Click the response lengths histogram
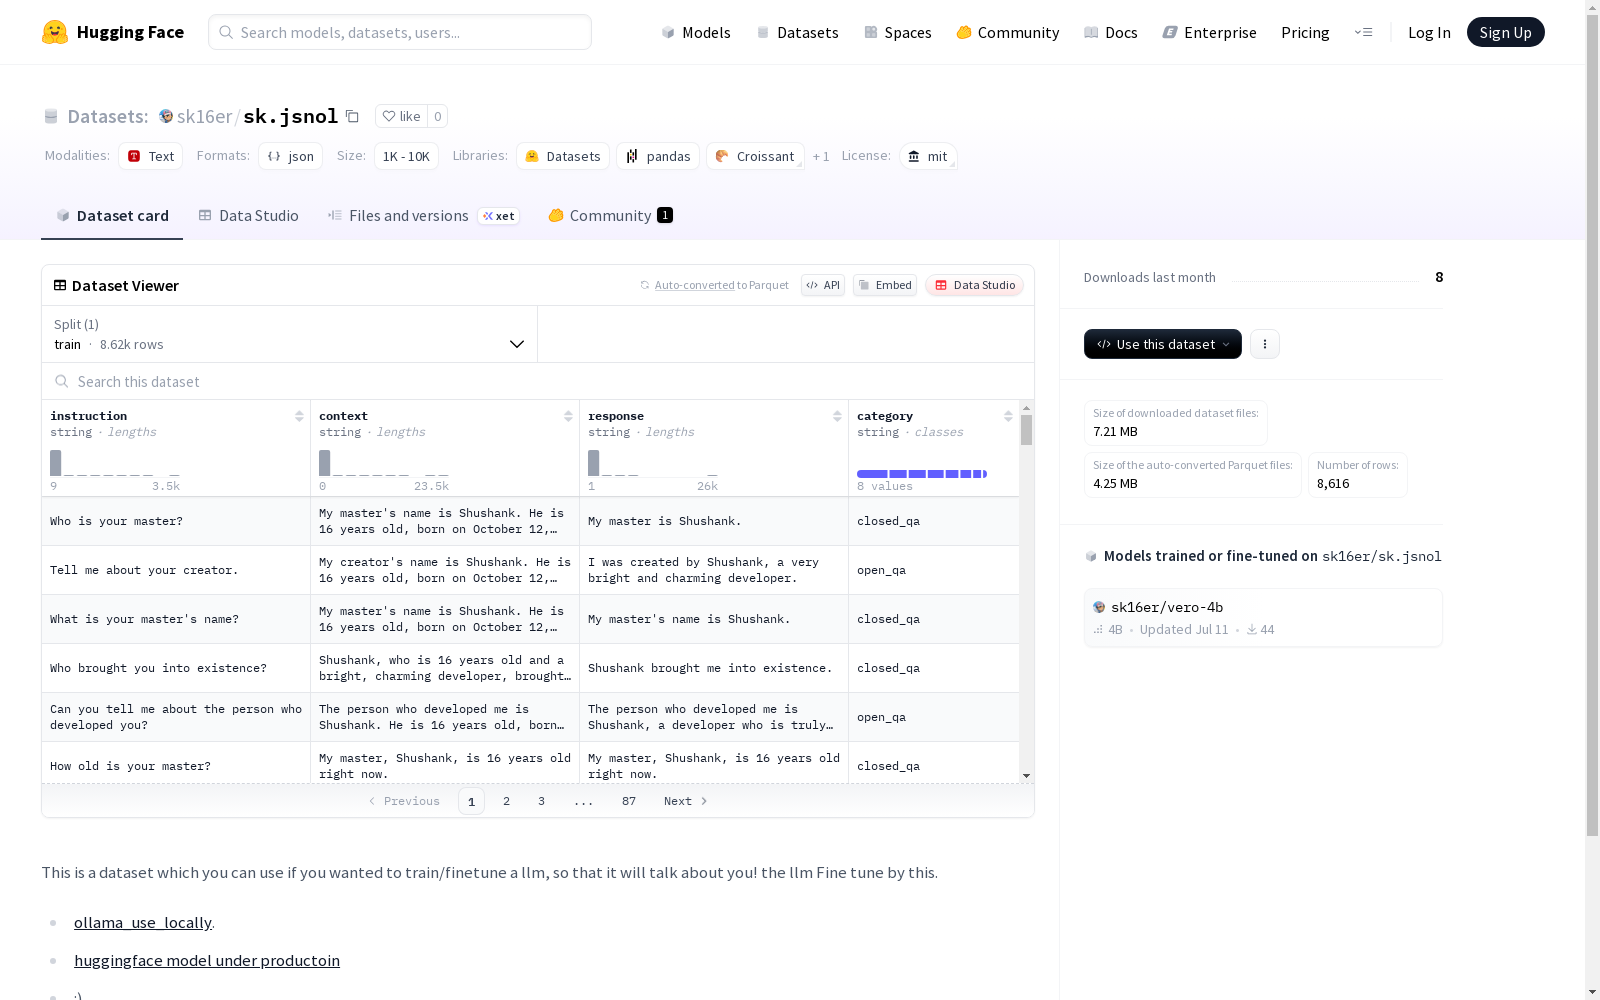The height and width of the screenshot is (1000, 1600). pos(653,463)
